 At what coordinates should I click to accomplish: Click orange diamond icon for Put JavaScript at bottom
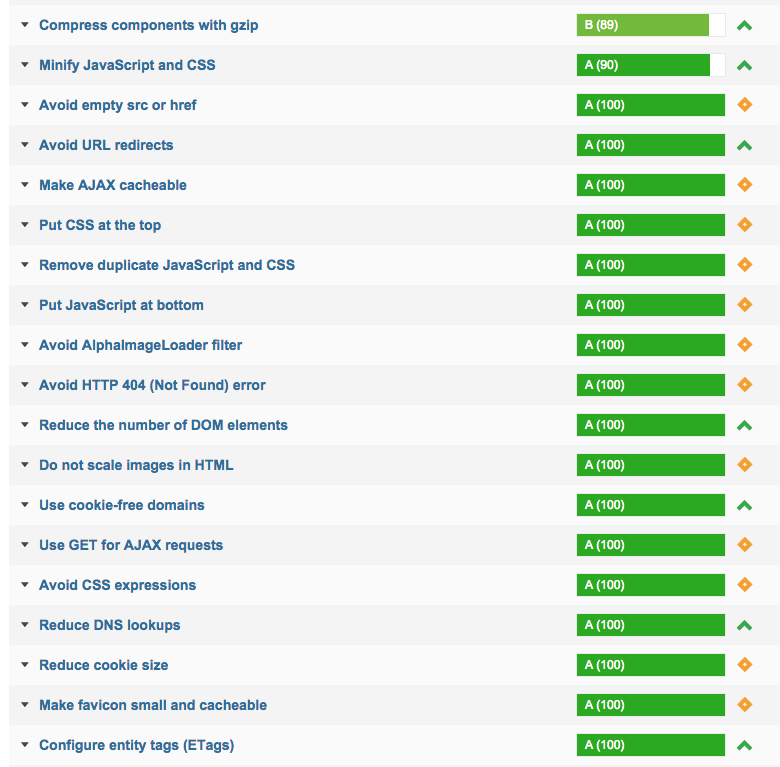pos(744,305)
